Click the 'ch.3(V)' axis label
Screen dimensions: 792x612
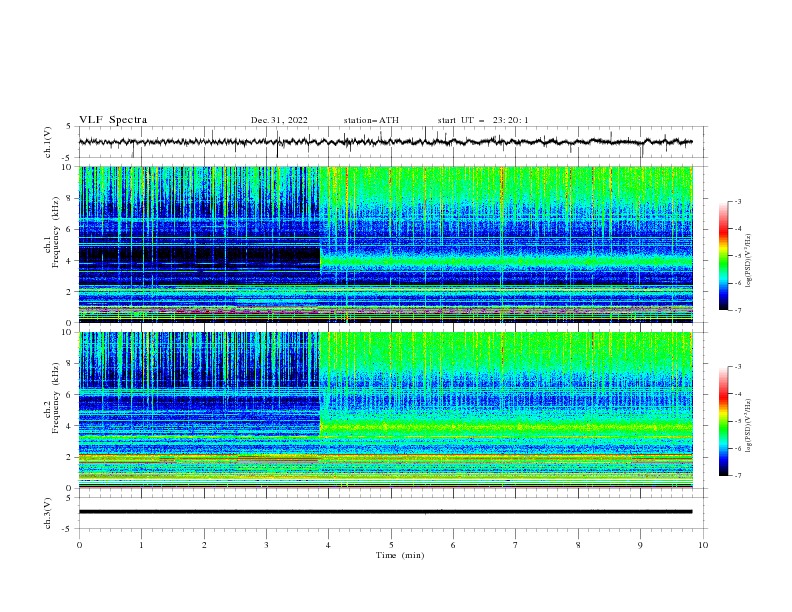(x=48, y=514)
